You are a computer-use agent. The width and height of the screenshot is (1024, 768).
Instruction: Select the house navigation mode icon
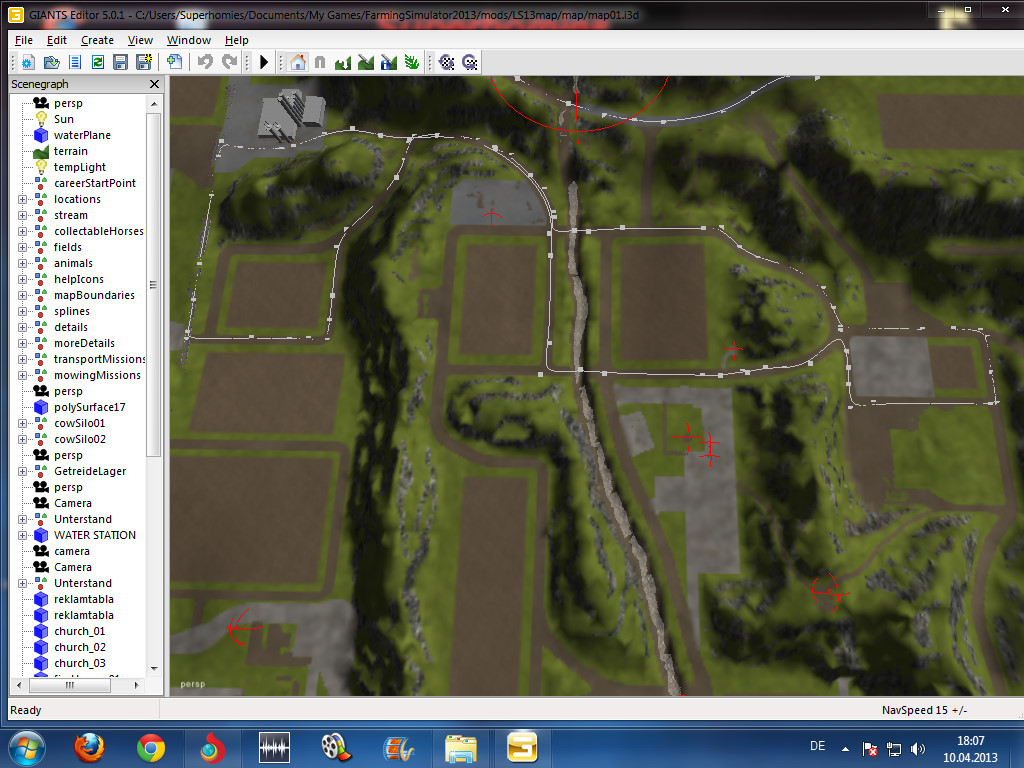[x=298, y=62]
